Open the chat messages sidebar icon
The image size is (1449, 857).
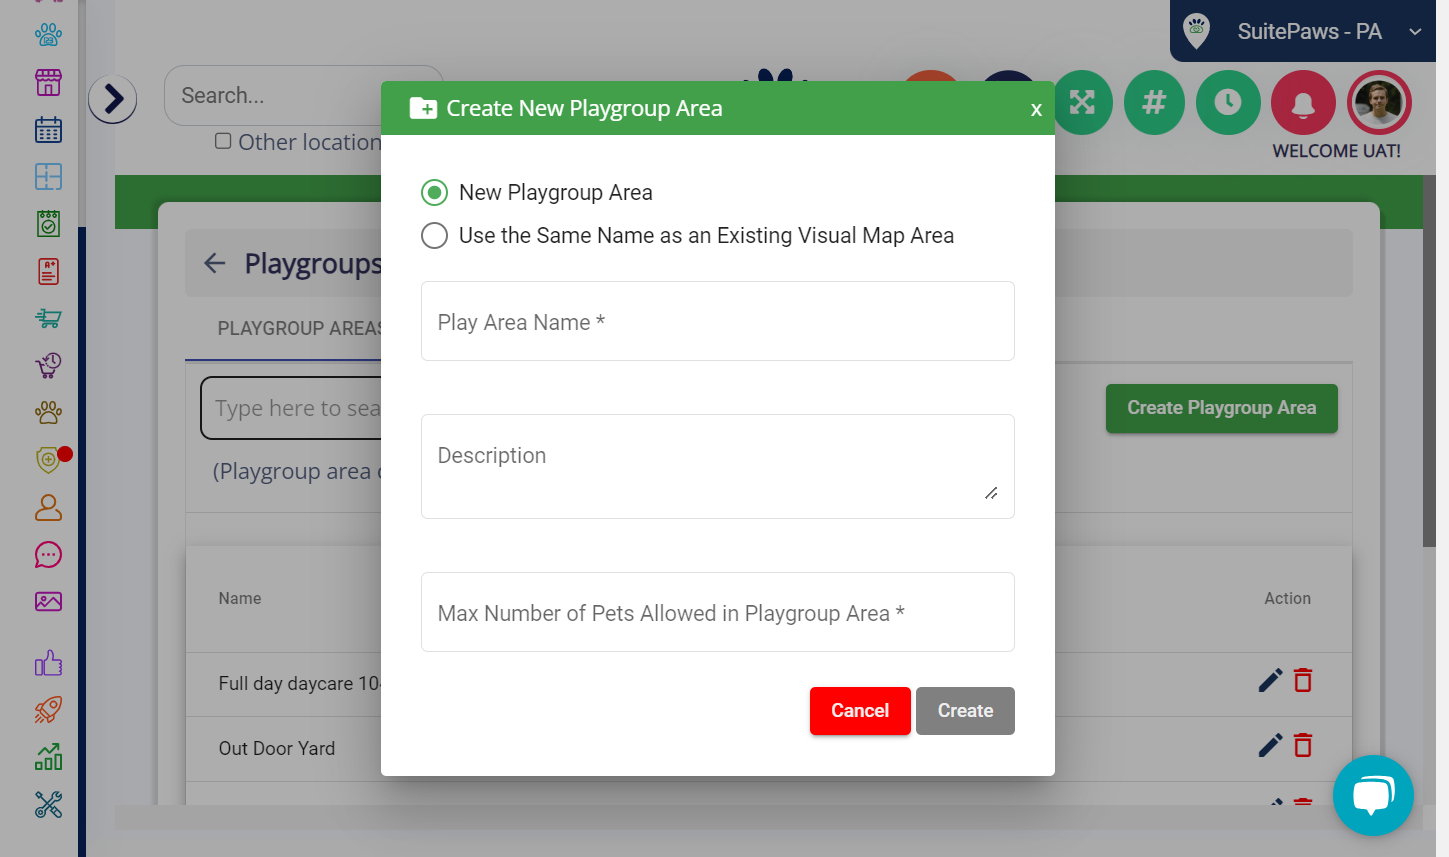tap(48, 554)
